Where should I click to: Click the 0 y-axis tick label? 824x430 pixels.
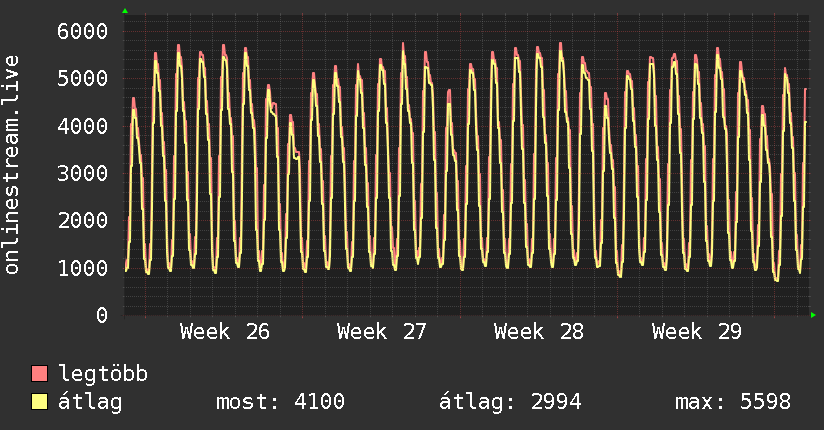tap(102, 315)
